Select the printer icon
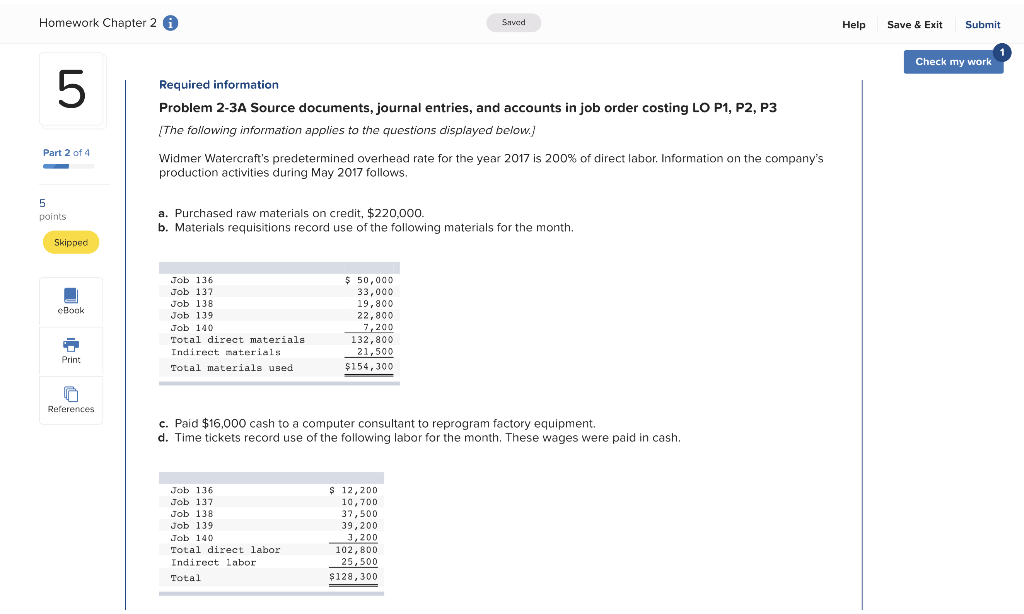This screenshot has height=614, width=1024. click(70, 343)
